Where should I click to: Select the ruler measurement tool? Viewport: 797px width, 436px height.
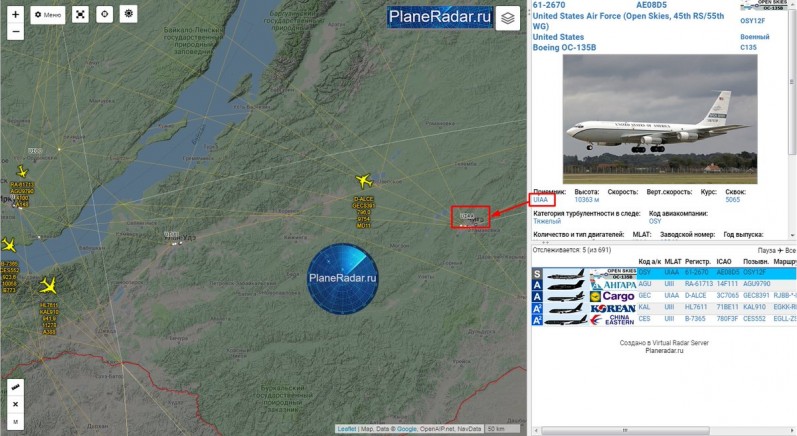(x=15, y=388)
